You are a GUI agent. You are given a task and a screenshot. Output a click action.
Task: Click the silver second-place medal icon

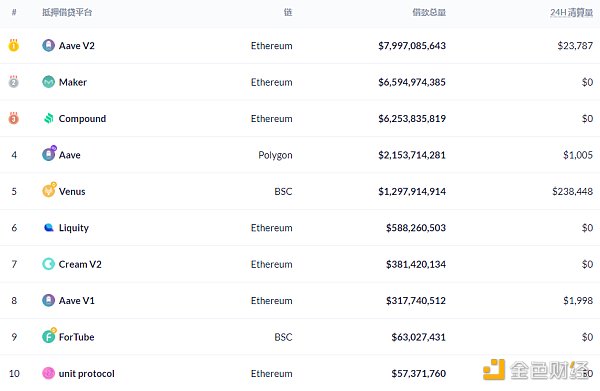[x=14, y=81]
